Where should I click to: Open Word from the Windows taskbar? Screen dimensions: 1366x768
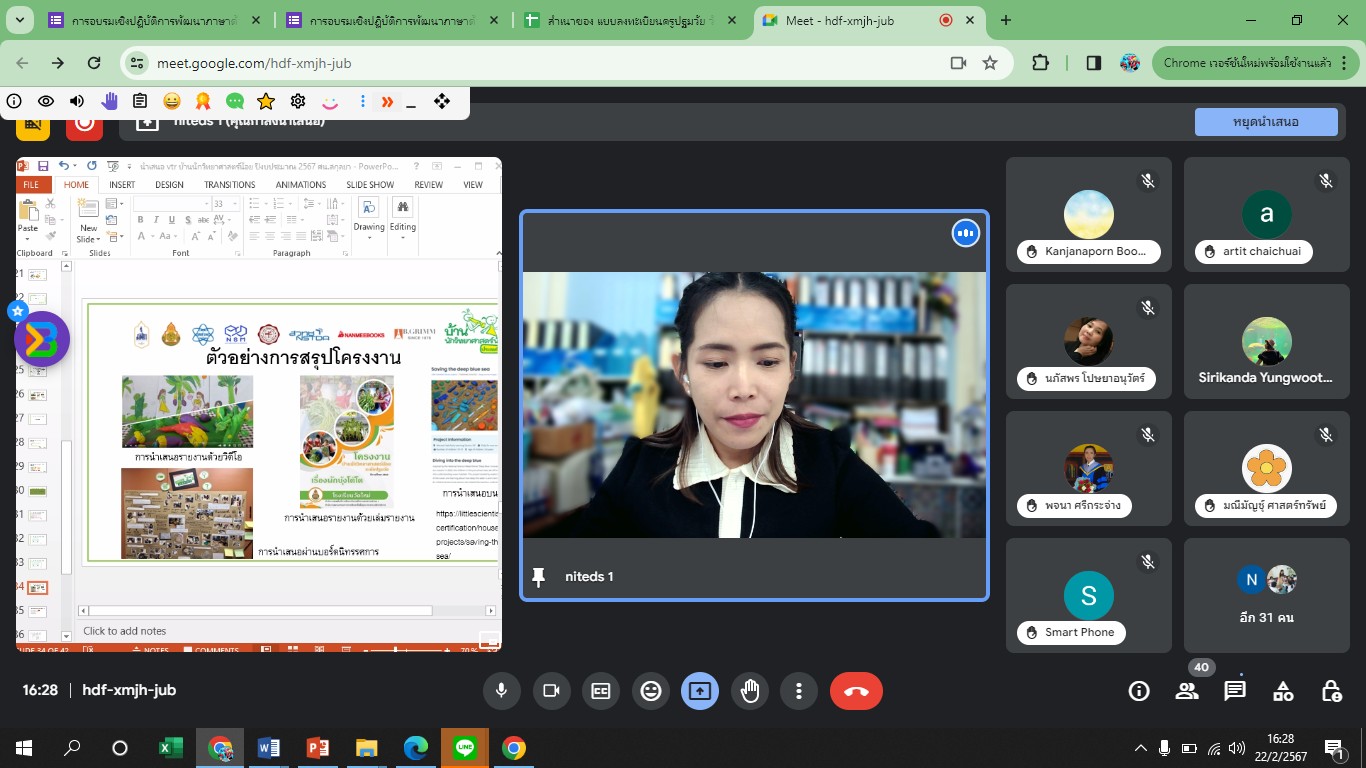pyautogui.click(x=269, y=747)
